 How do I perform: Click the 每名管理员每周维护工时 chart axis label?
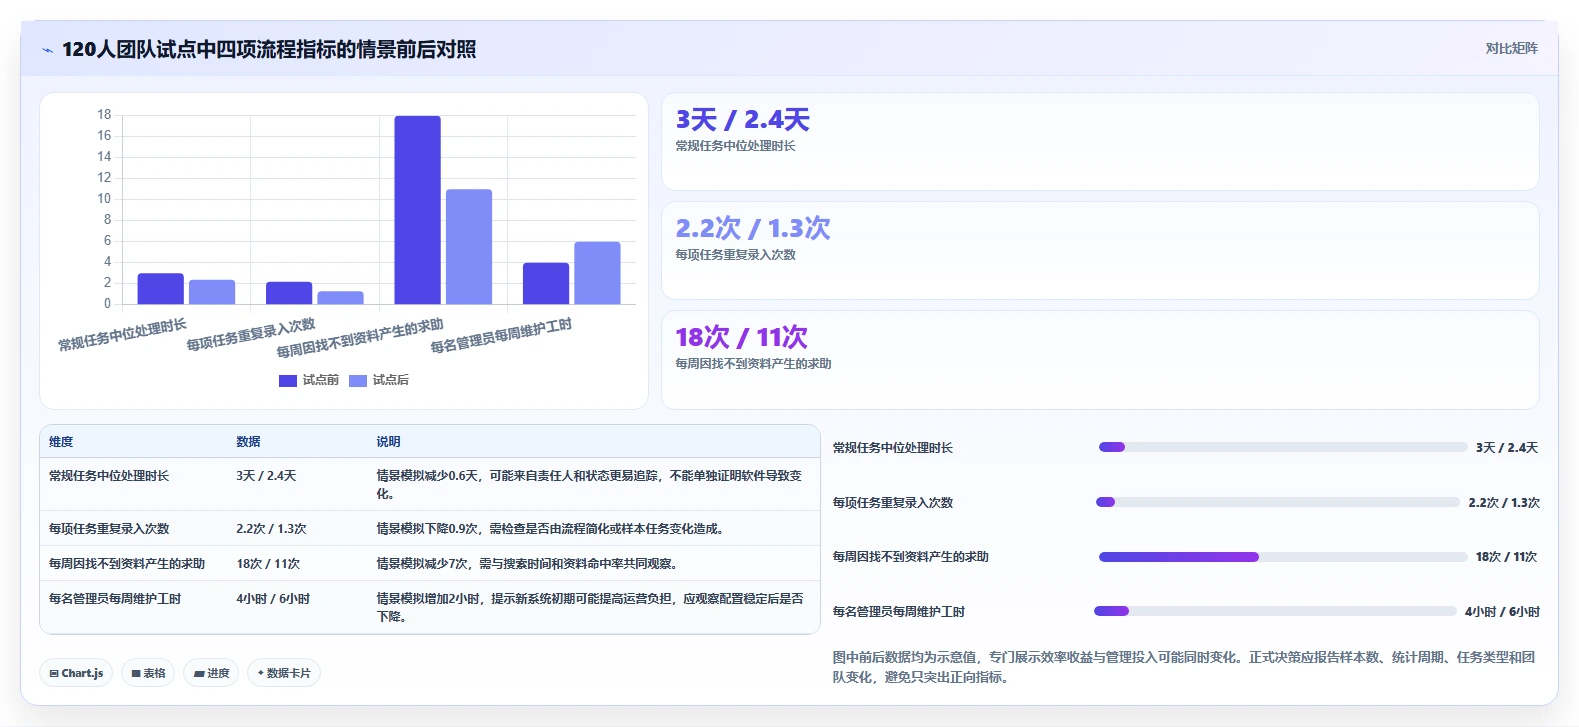501,336
